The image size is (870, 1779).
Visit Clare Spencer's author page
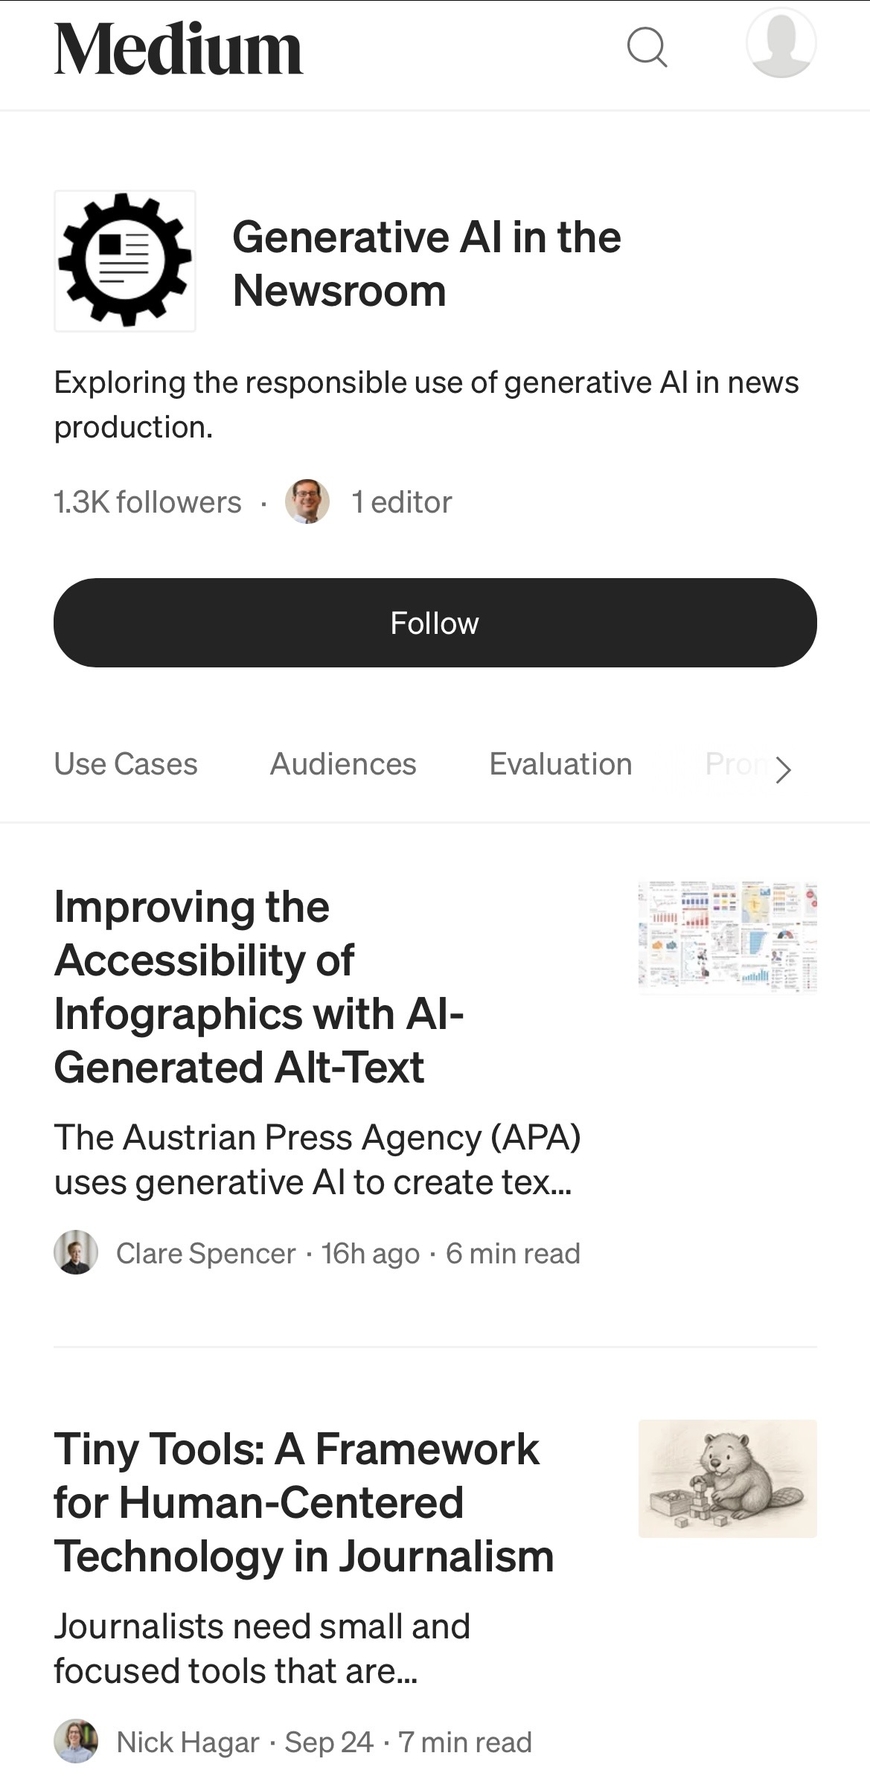(x=206, y=1253)
